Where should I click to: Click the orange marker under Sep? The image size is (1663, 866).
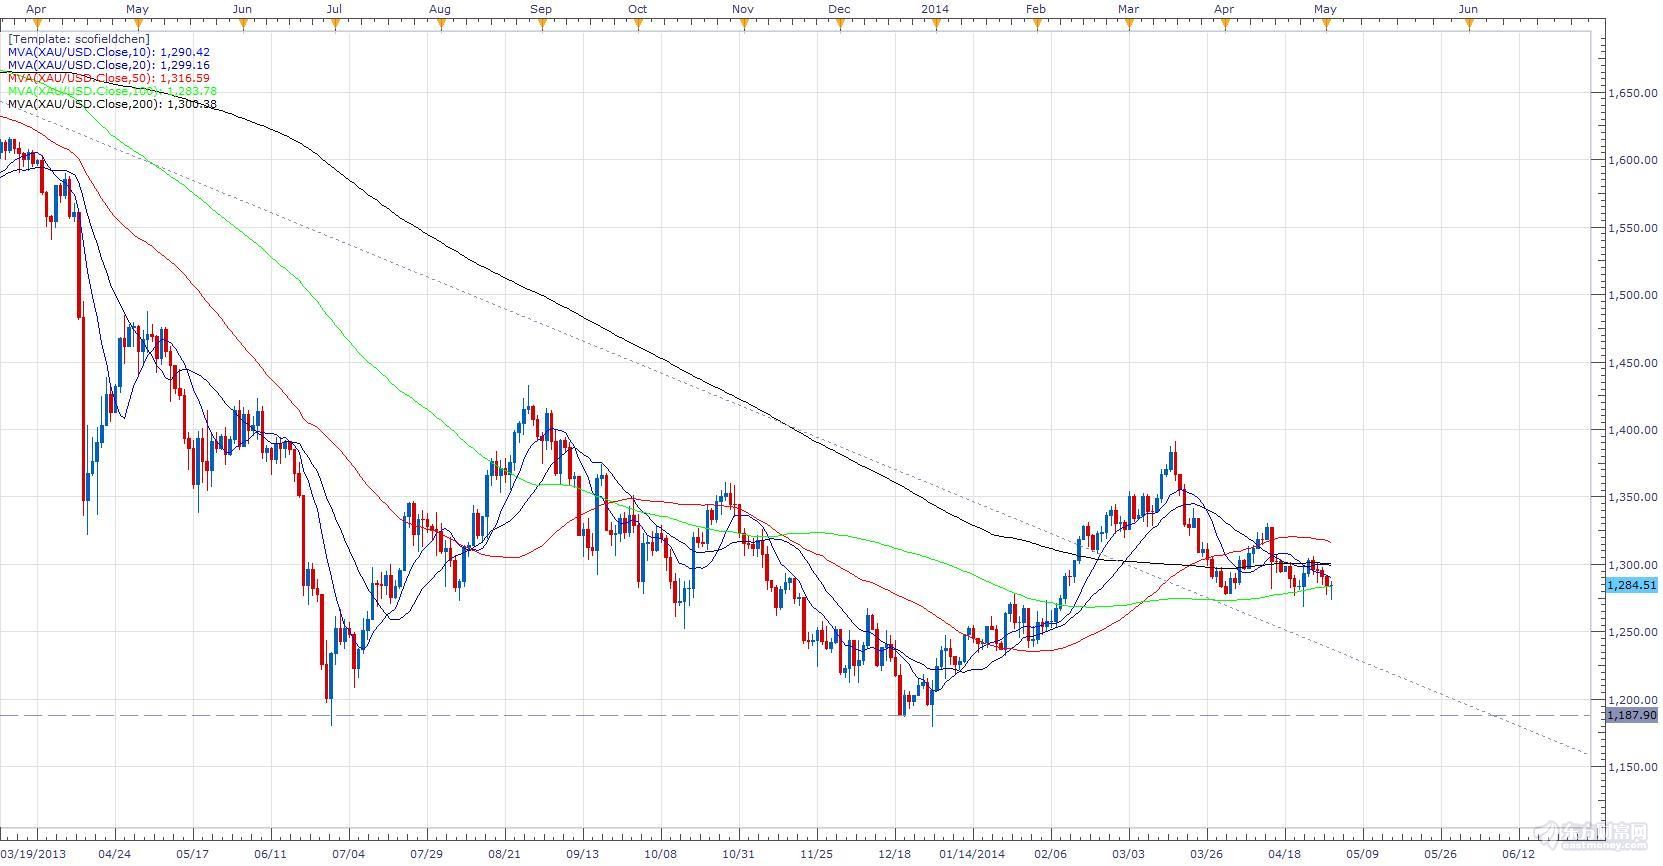coord(541,25)
